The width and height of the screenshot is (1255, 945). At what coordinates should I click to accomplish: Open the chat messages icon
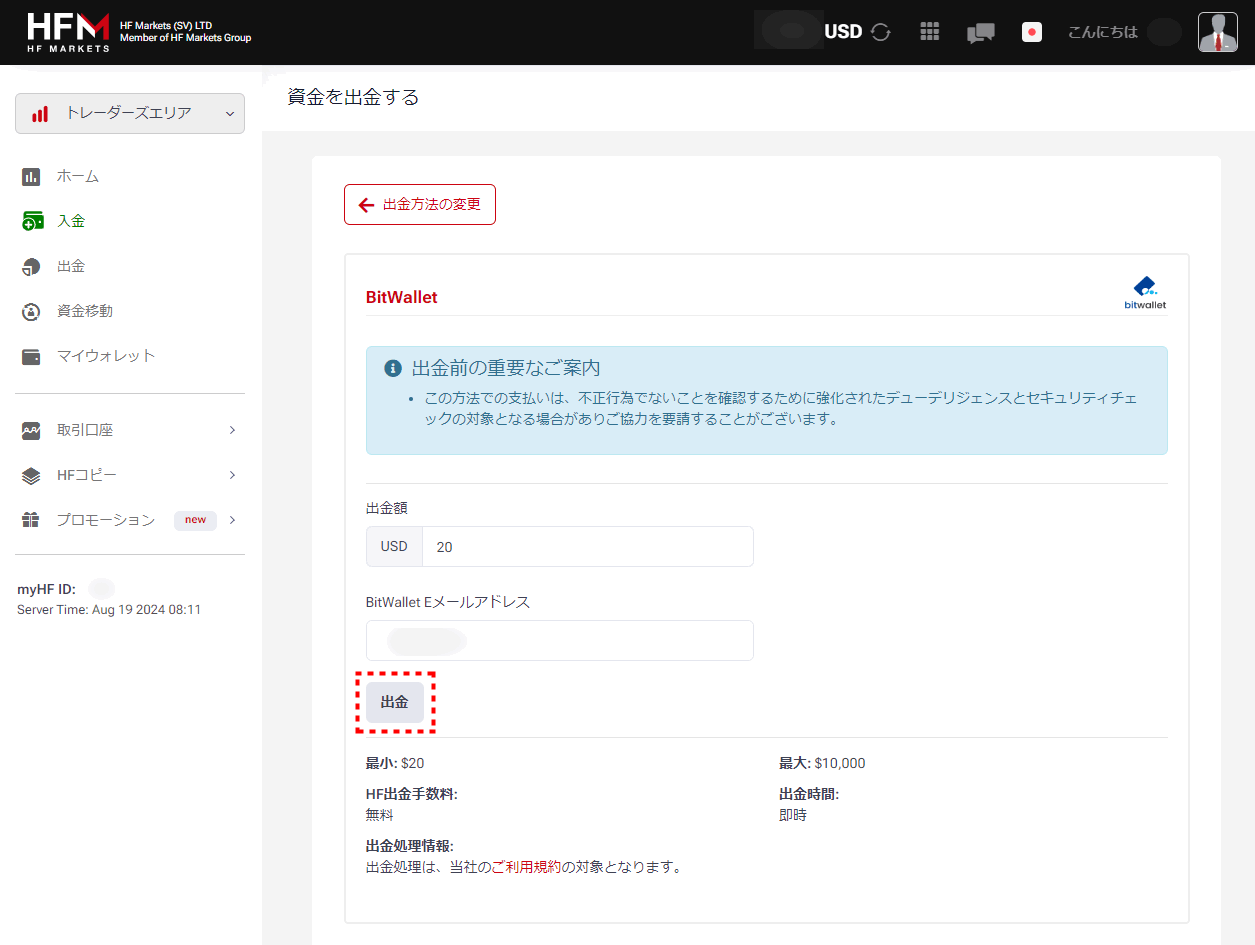click(x=981, y=33)
